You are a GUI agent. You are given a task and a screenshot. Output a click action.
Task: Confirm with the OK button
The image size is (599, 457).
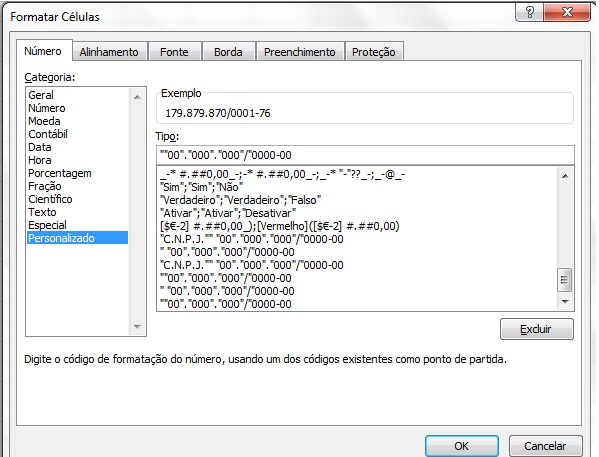click(461, 446)
